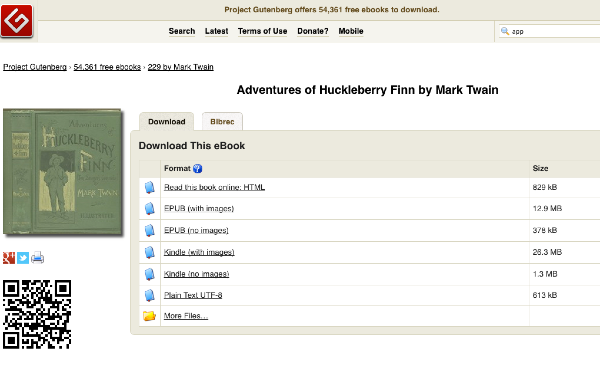Click book icon beside Kindle (no images)
The height and width of the screenshot is (367, 600).
(150, 274)
